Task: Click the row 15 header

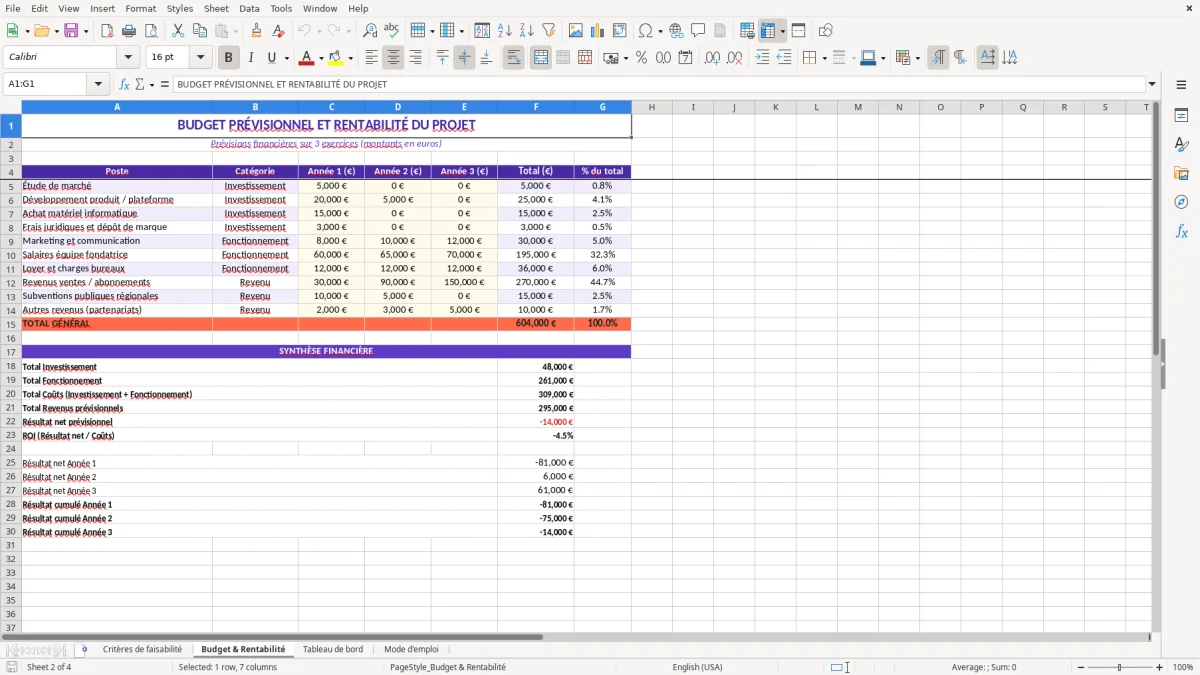Action: (11, 324)
